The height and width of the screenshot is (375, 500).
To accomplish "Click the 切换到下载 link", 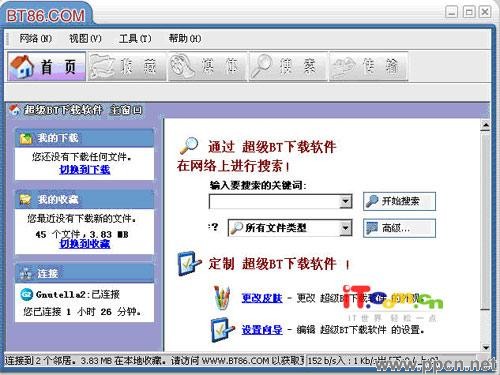I will (x=85, y=170).
